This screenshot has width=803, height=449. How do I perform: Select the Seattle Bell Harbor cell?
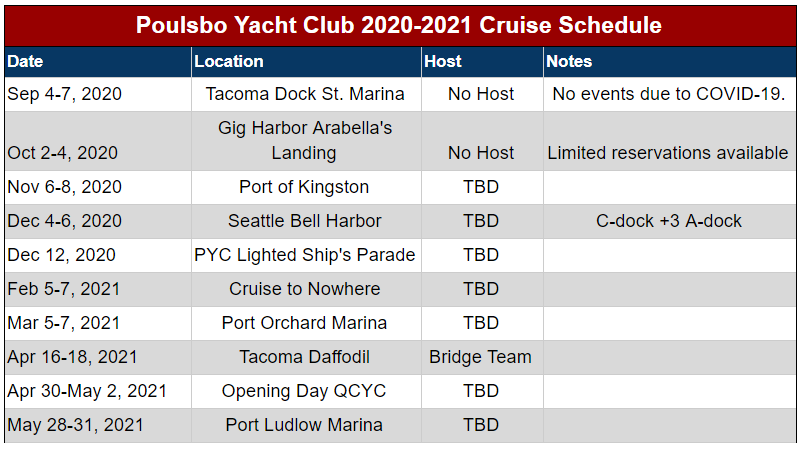coord(304,221)
